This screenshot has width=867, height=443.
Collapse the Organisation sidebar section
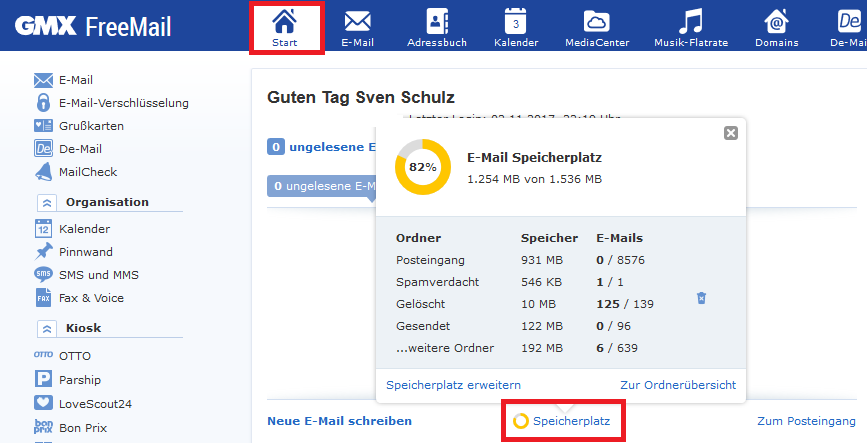click(46, 202)
